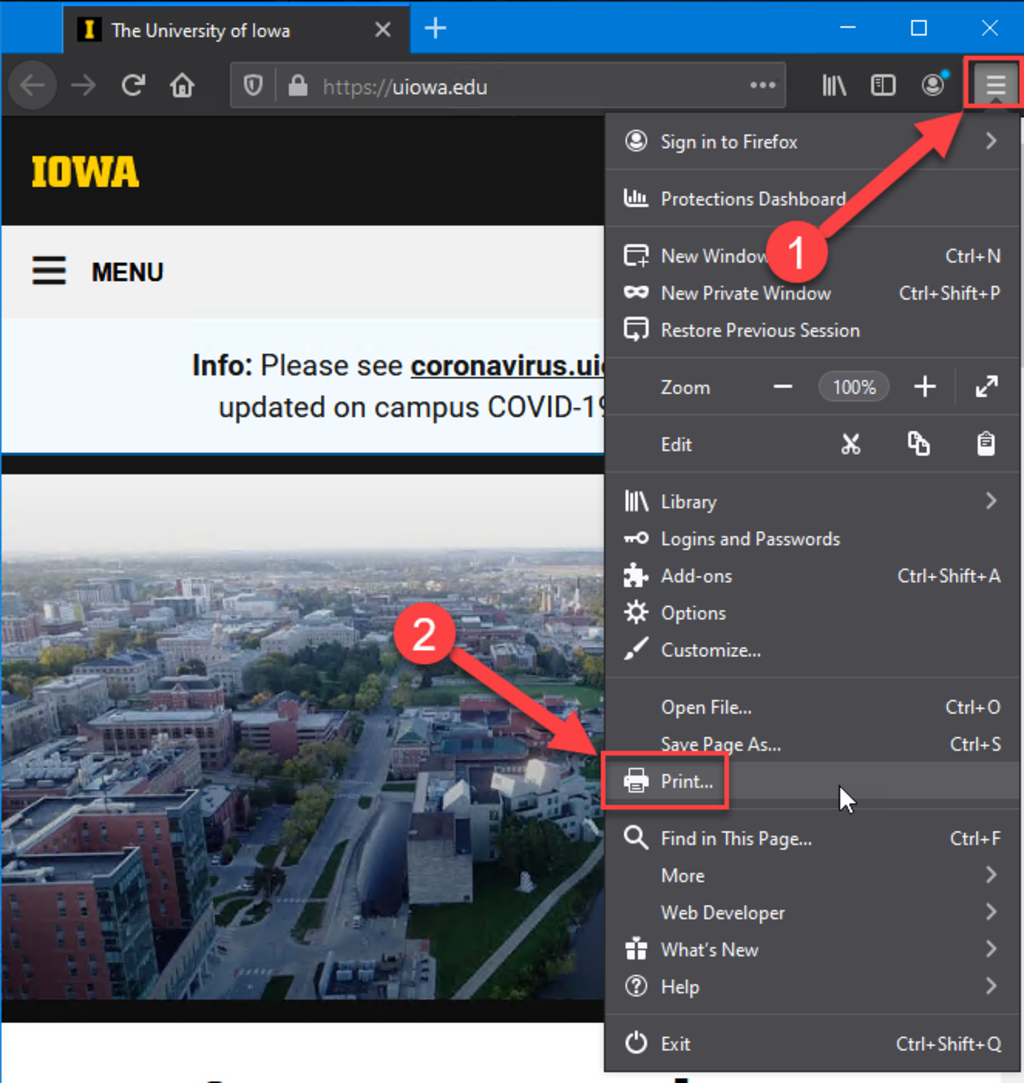This screenshot has width=1024, height=1083.
Task: Choose Logins and Passwords
Action: pos(751,538)
